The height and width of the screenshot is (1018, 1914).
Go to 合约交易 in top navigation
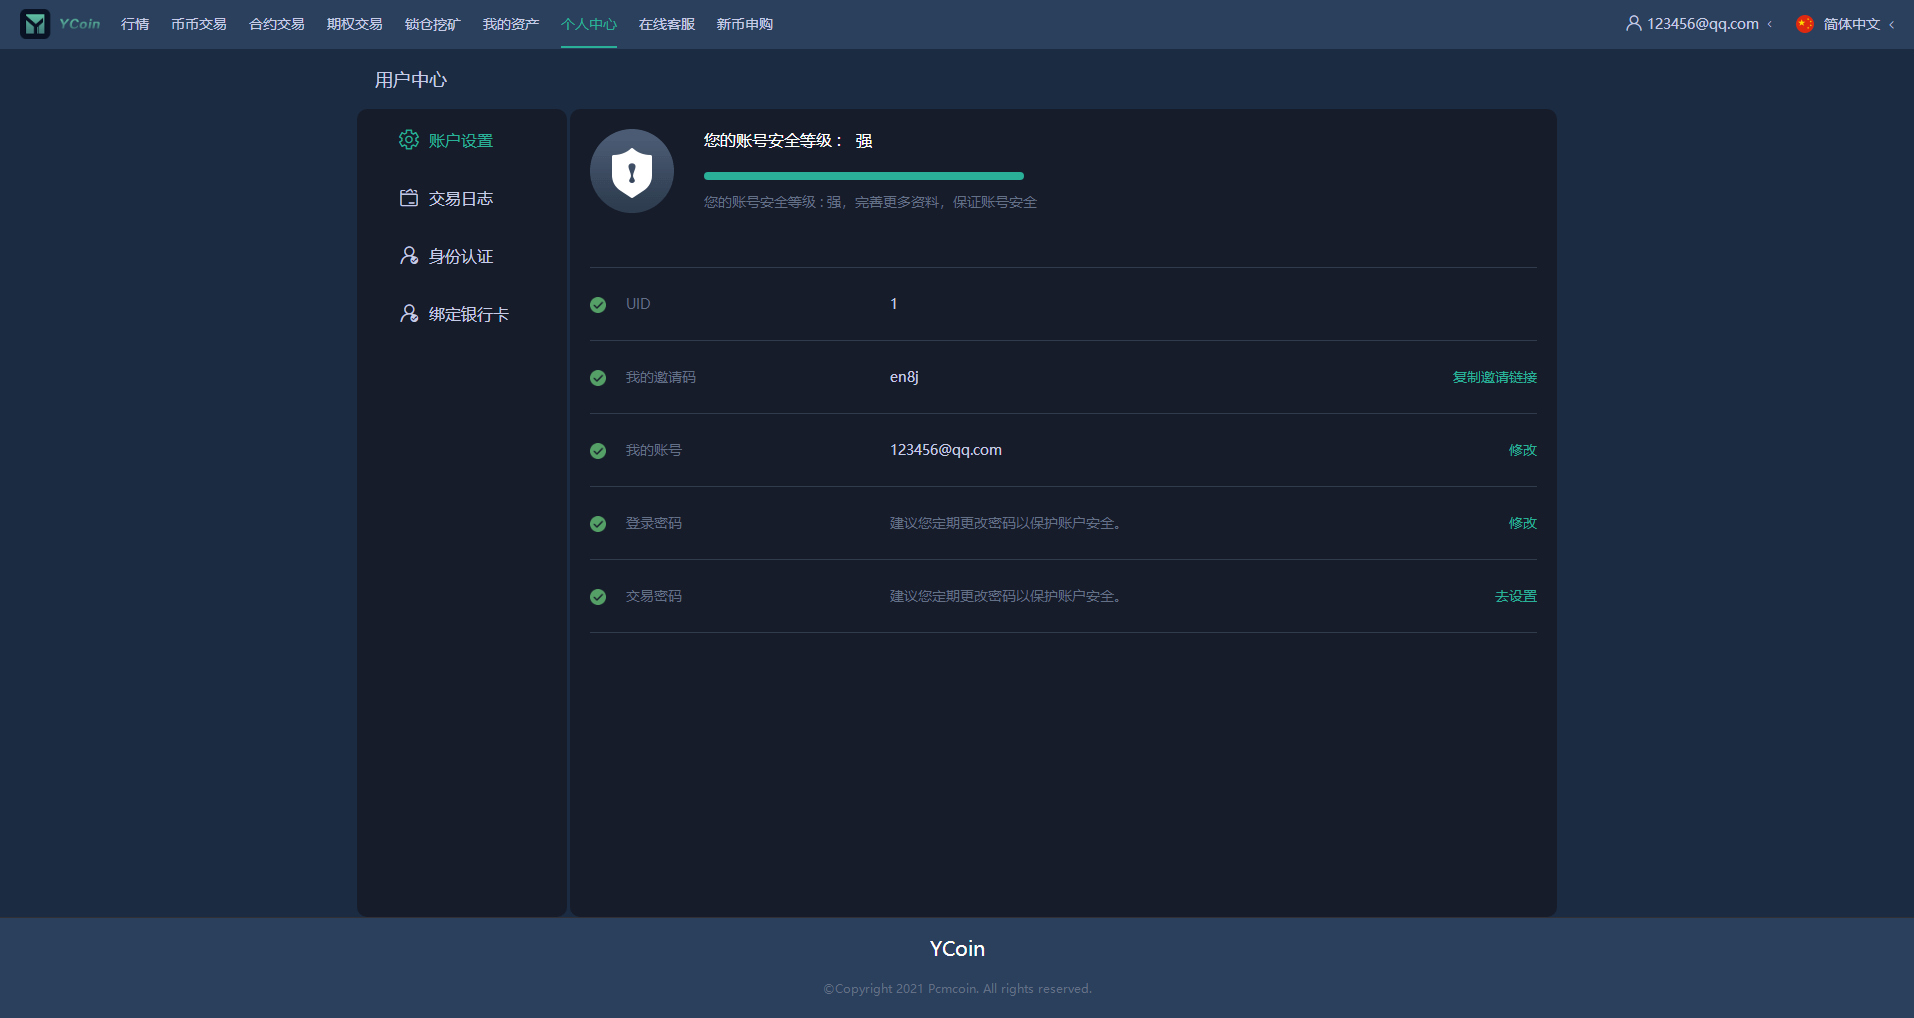click(276, 24)
